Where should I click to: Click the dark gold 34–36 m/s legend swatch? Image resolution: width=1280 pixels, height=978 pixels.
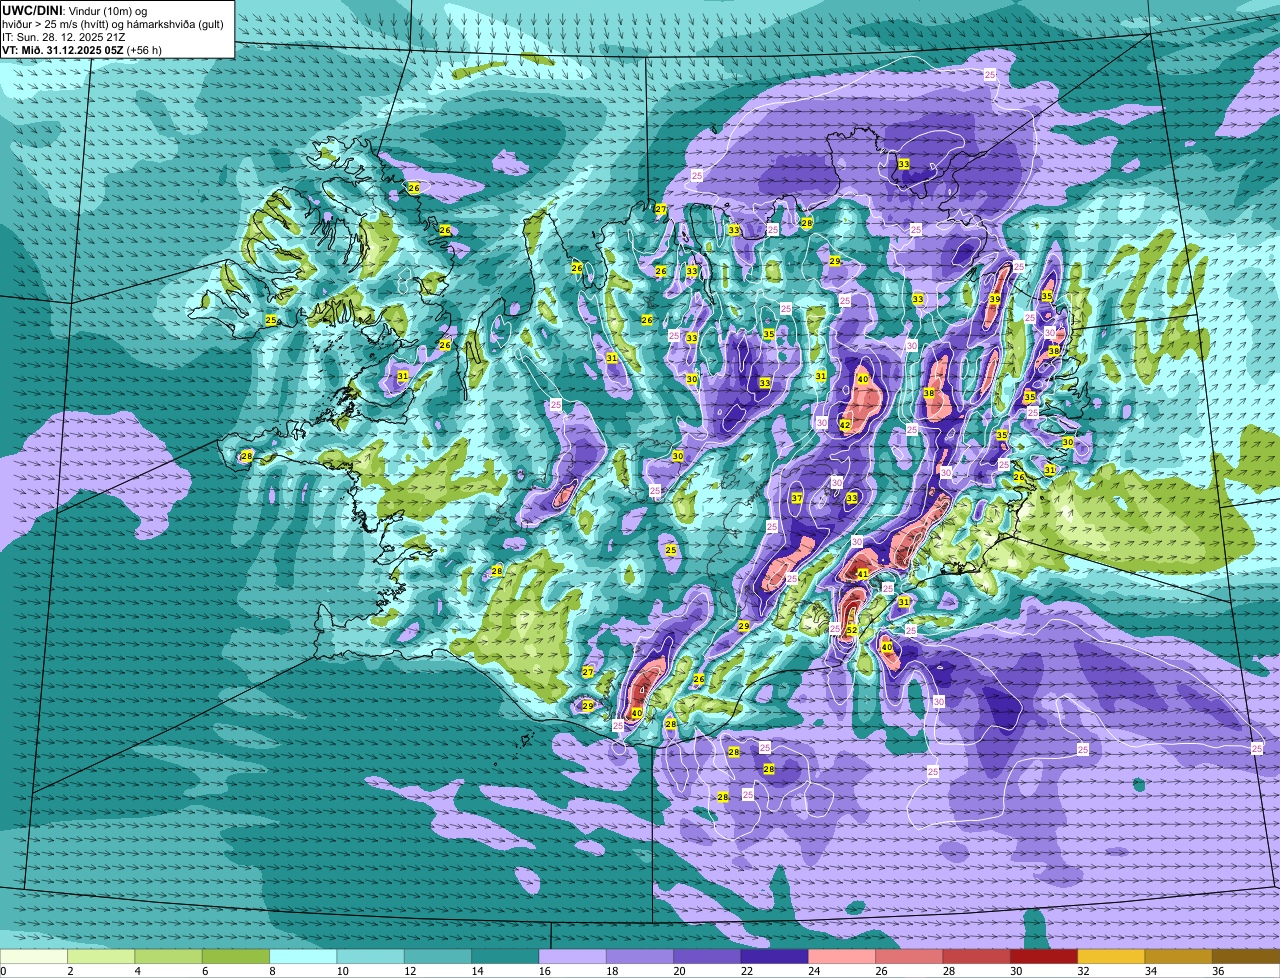click(x=1178, y=957)
